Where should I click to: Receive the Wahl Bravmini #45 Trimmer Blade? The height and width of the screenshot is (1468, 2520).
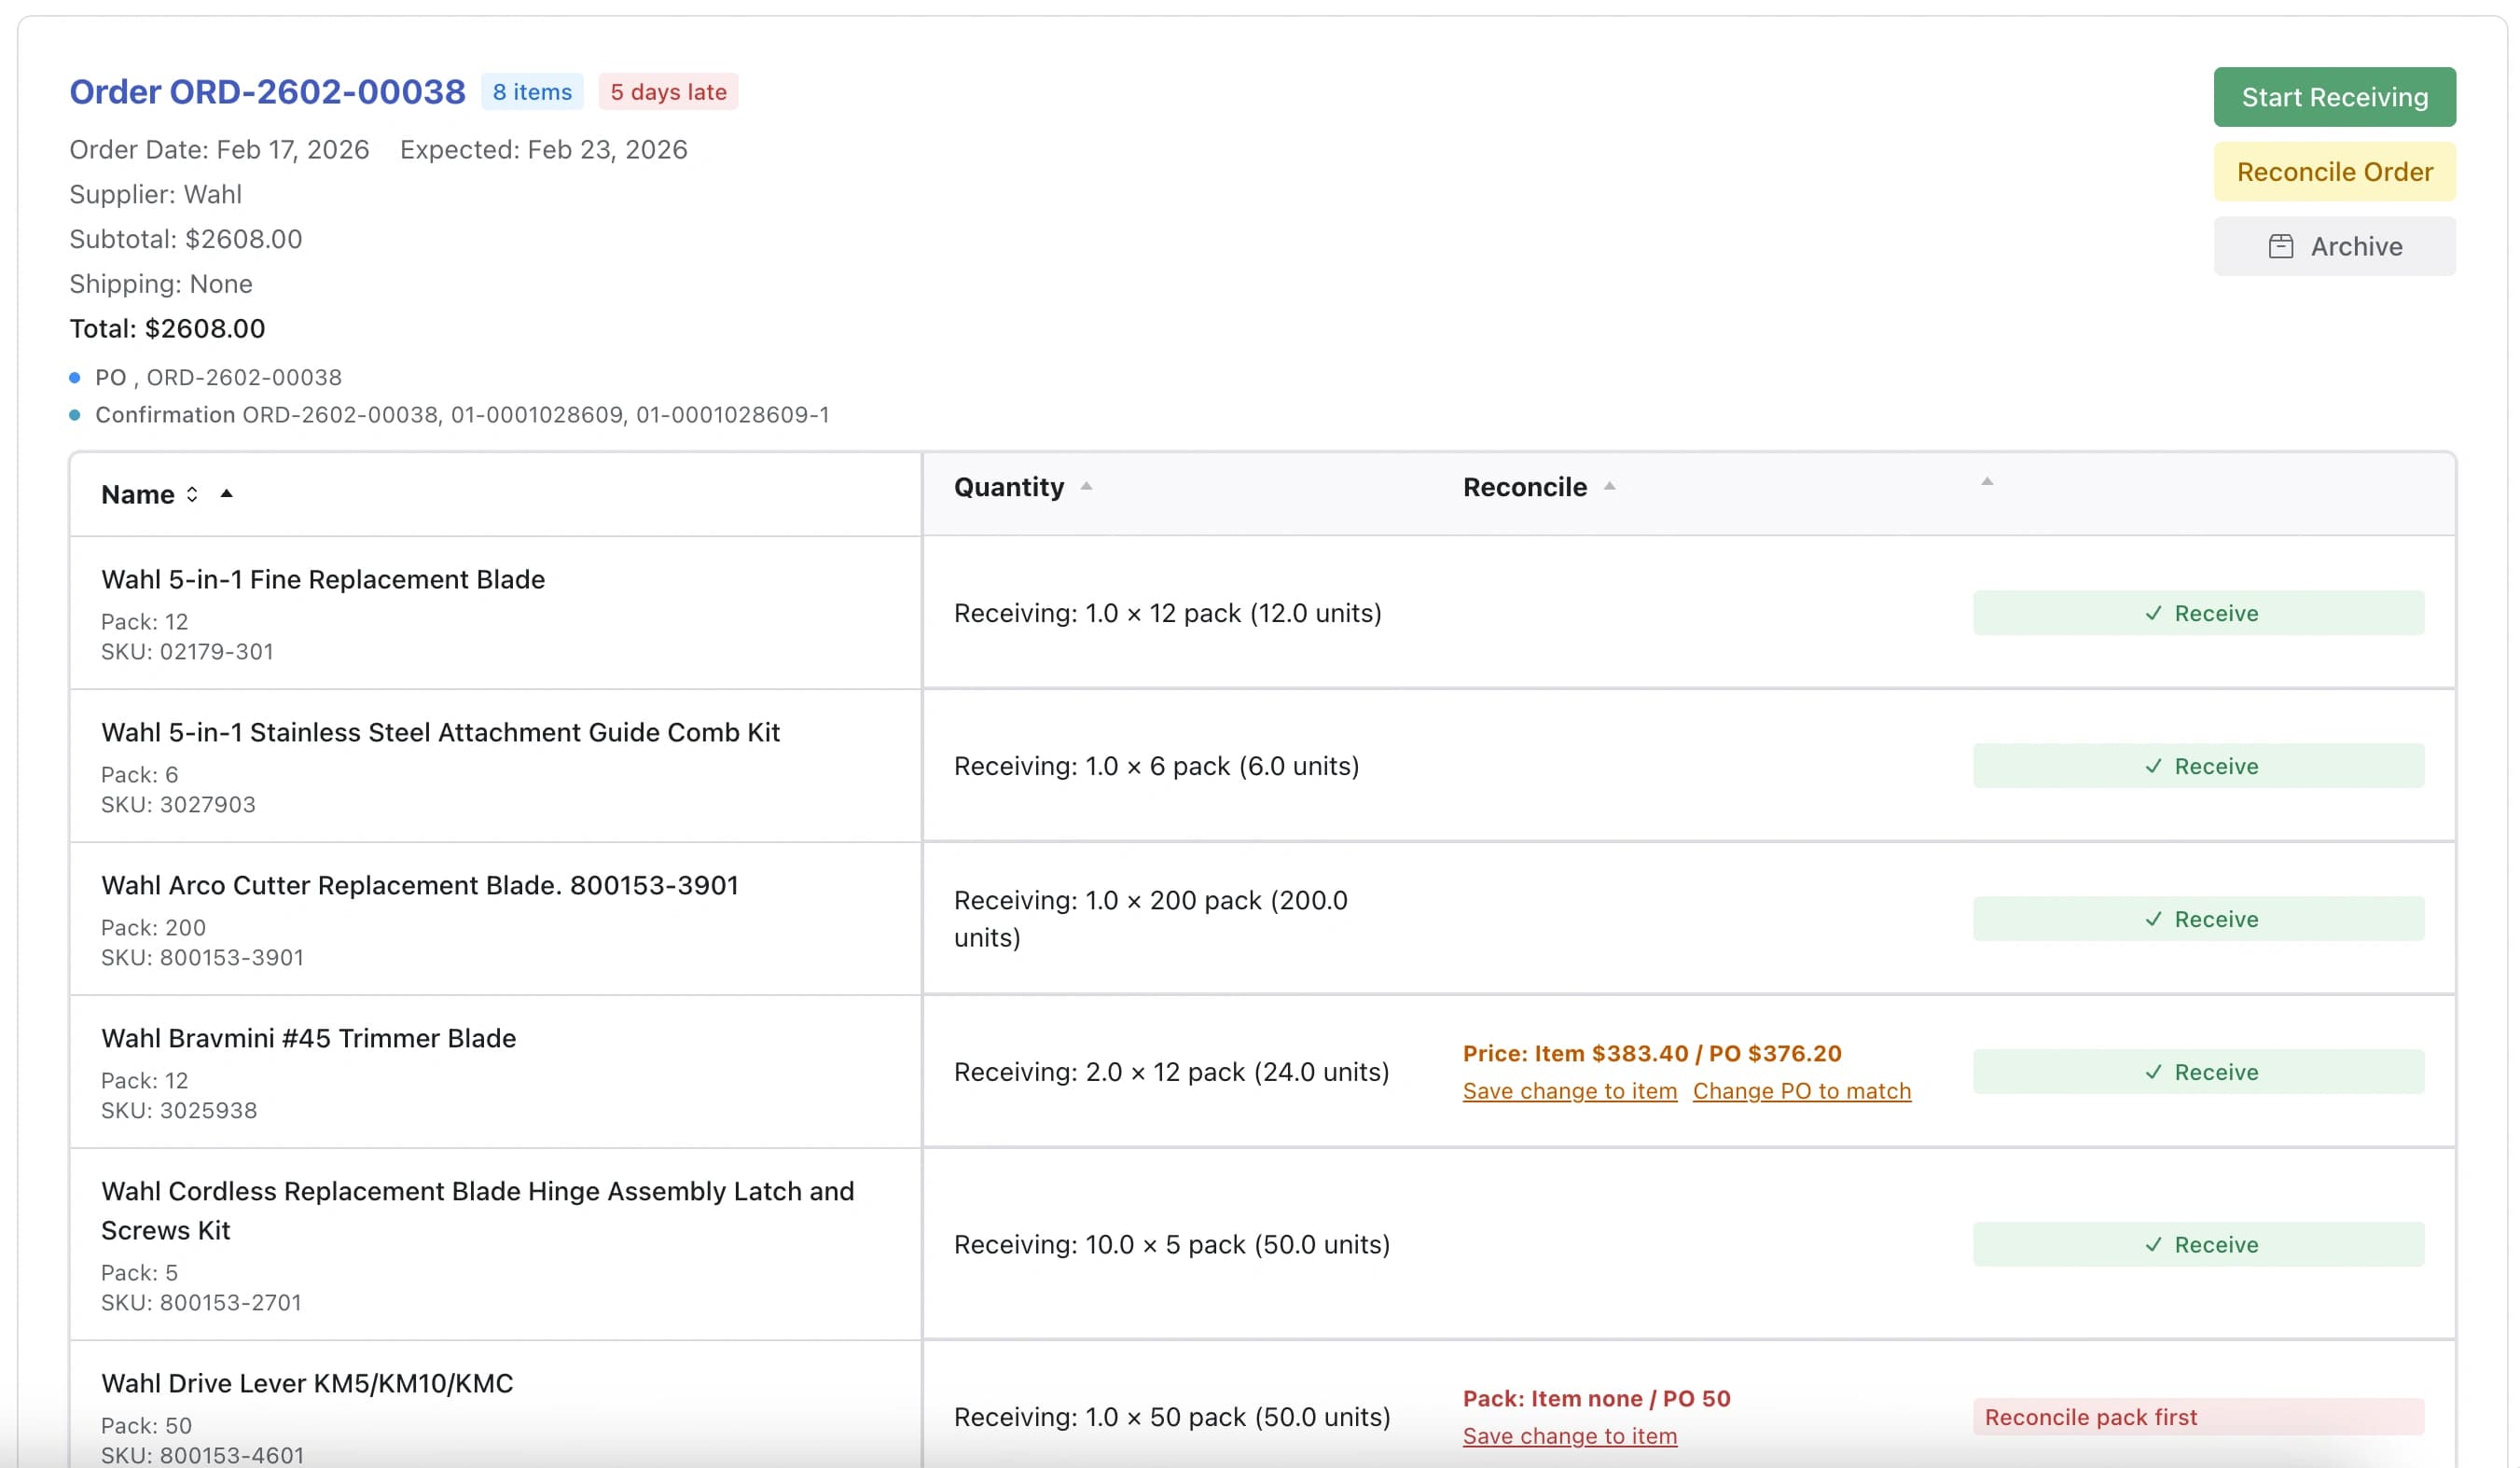2198,1072
